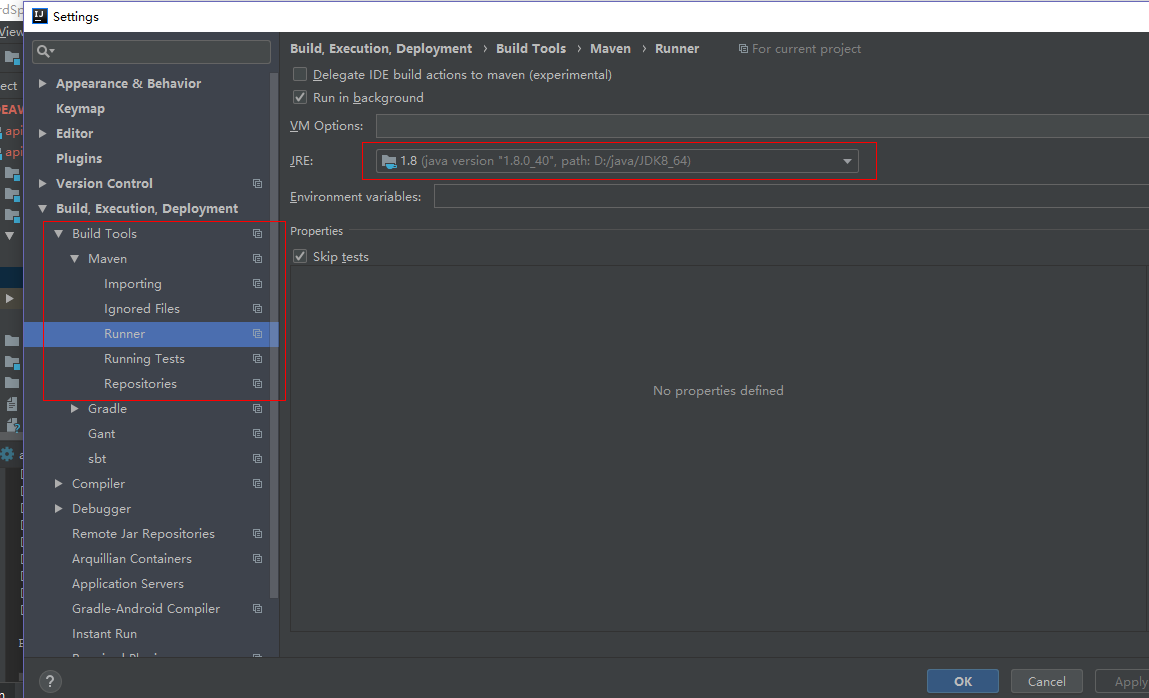Viewport: 1149px width, 698px height.
Task: Click the project-scope icon beside Version Control
Action: [259, 183]
